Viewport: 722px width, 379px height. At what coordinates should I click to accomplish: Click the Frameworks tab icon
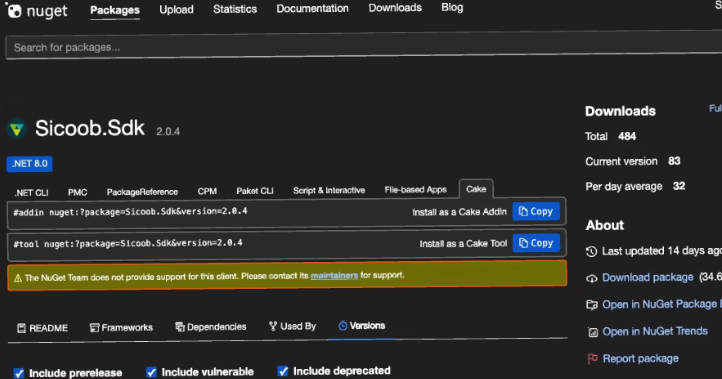point(94,327)
